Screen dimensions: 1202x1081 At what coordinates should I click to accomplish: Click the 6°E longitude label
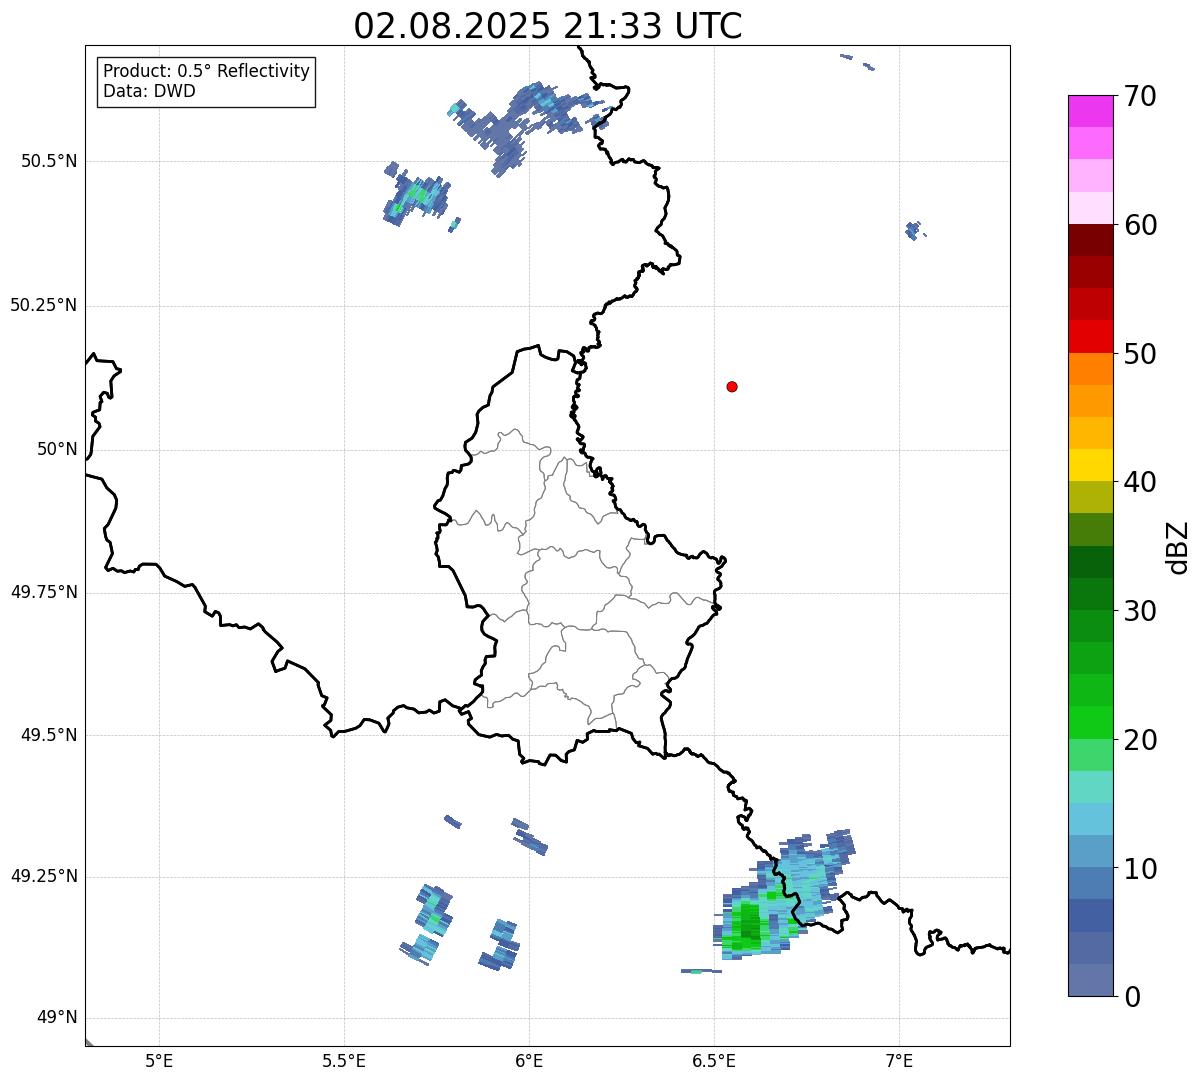coord(529,1060)
